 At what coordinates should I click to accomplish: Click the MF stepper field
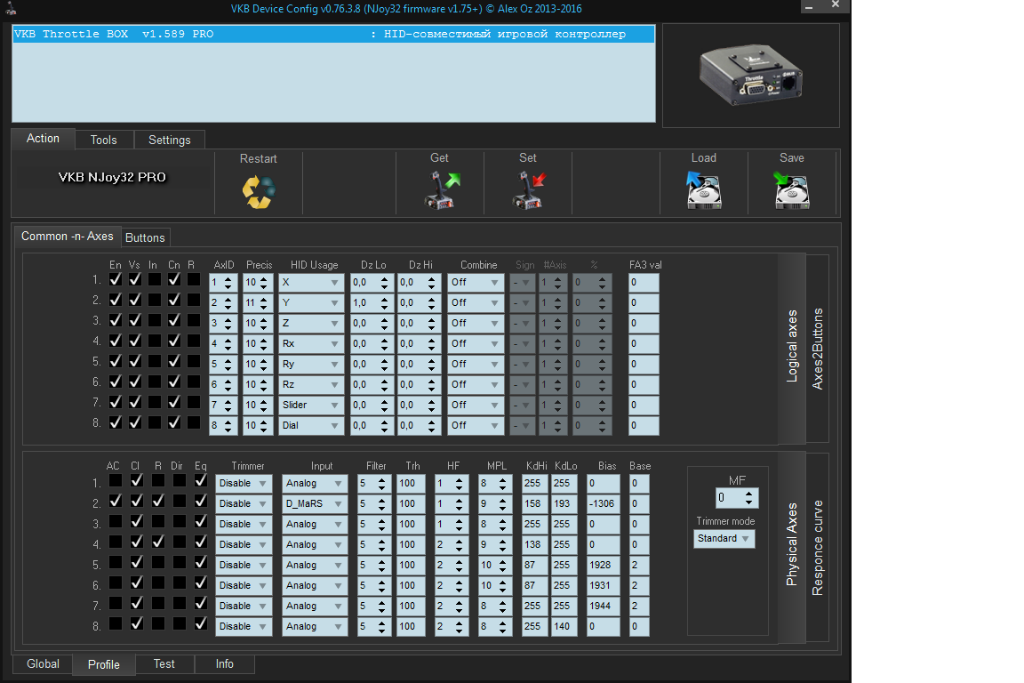pos(737,498)
